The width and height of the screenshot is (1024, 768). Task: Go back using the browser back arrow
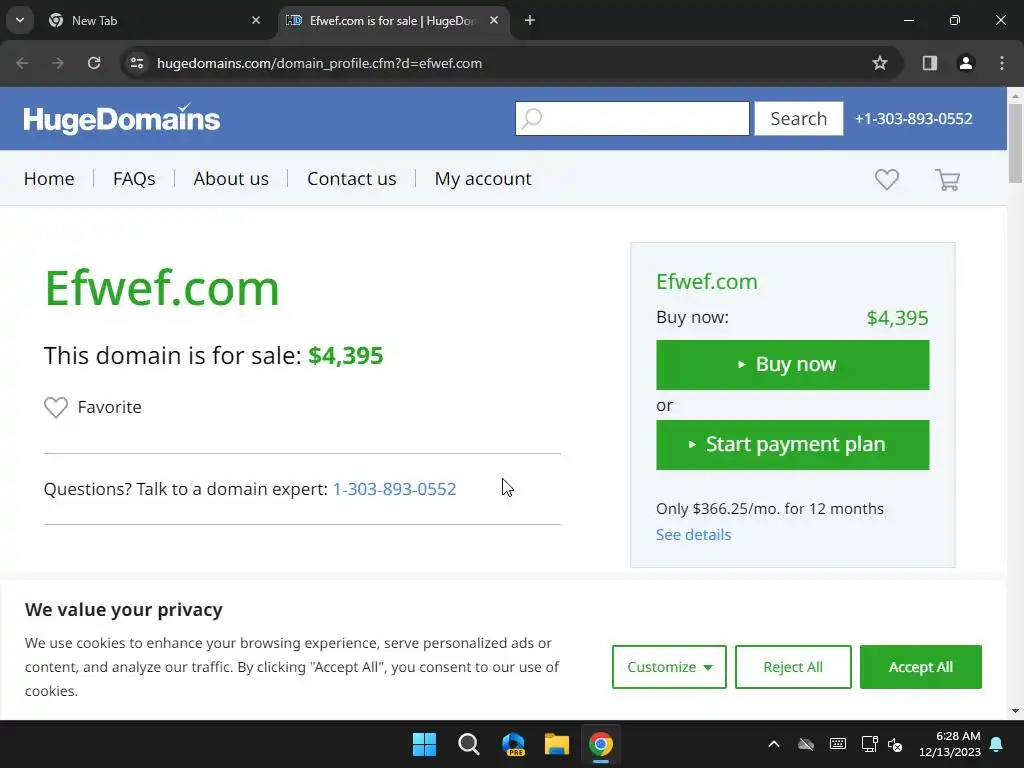(22, 63)
